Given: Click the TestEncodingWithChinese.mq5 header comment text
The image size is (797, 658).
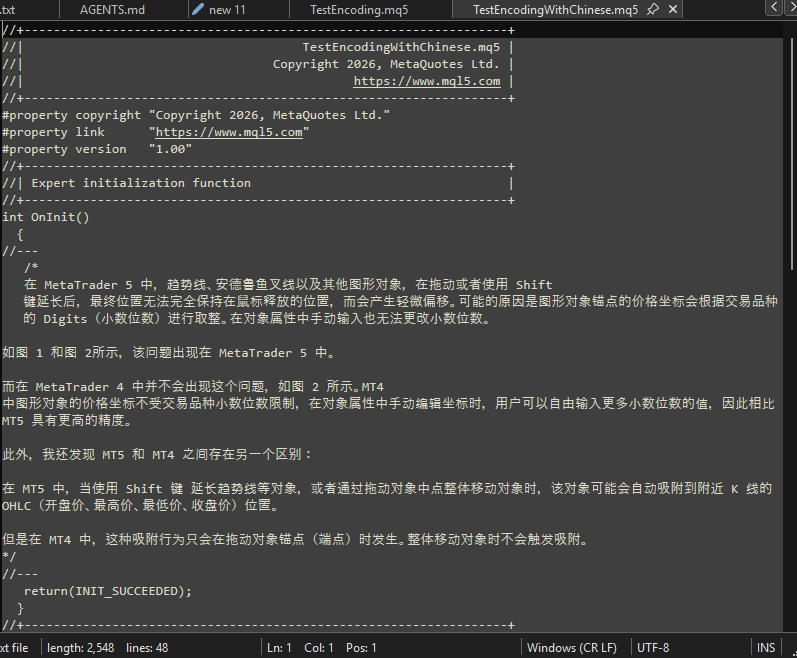Looking at the screenshot, I should (402, 47).
